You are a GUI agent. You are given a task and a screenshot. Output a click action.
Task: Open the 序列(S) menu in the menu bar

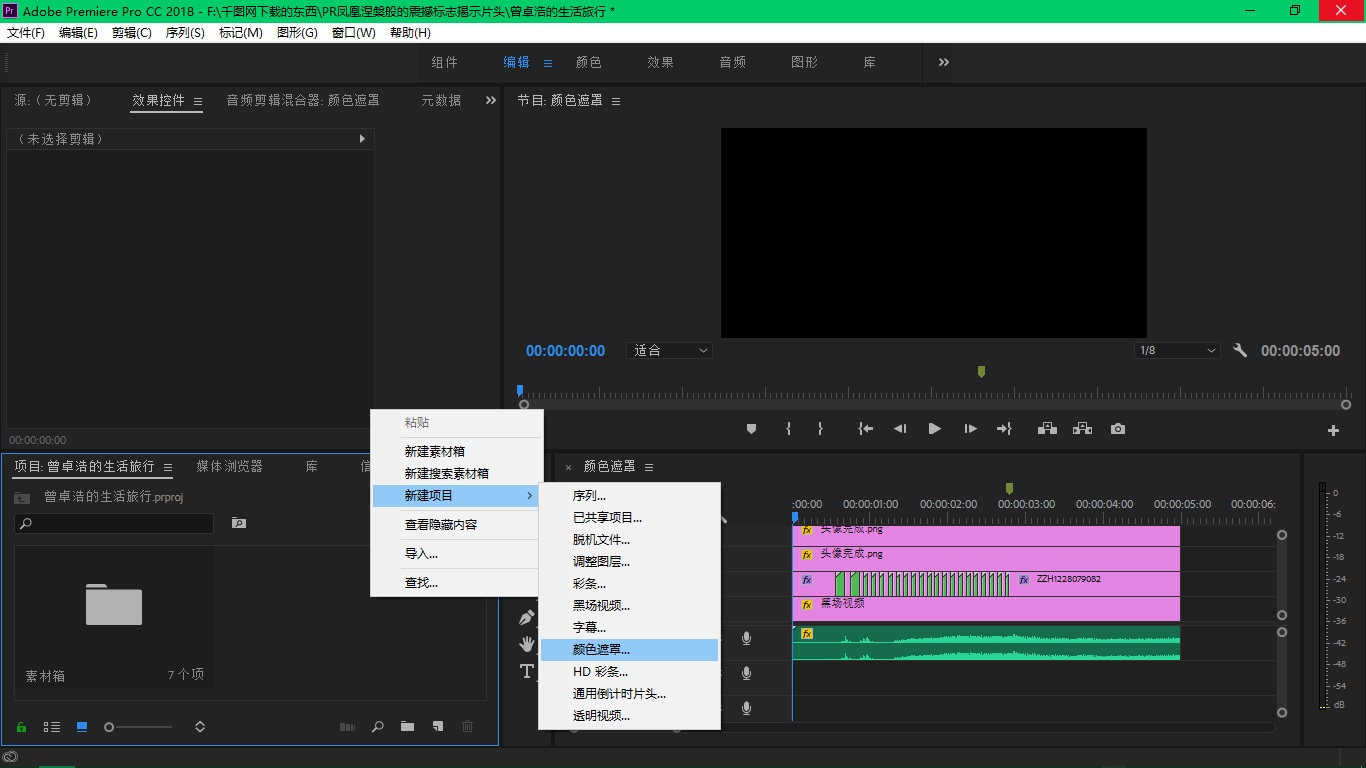tap(185, 32)
